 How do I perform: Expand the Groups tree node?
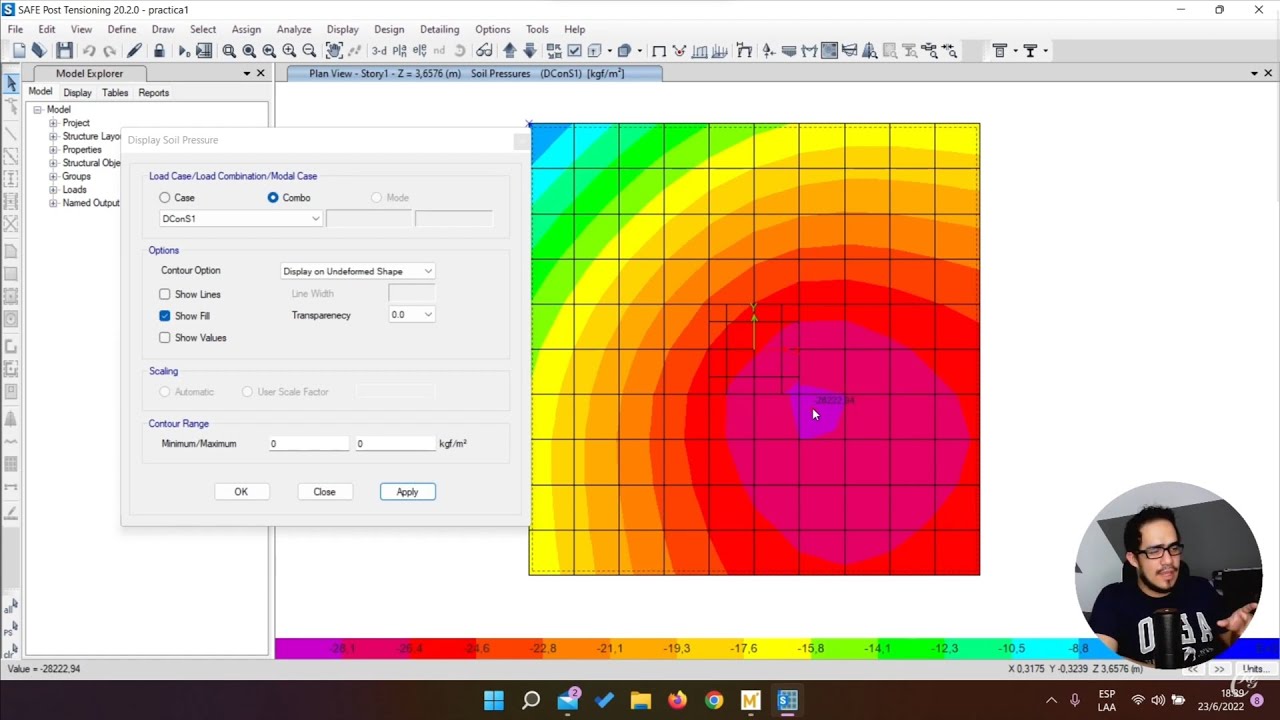[x=53, y=177]
